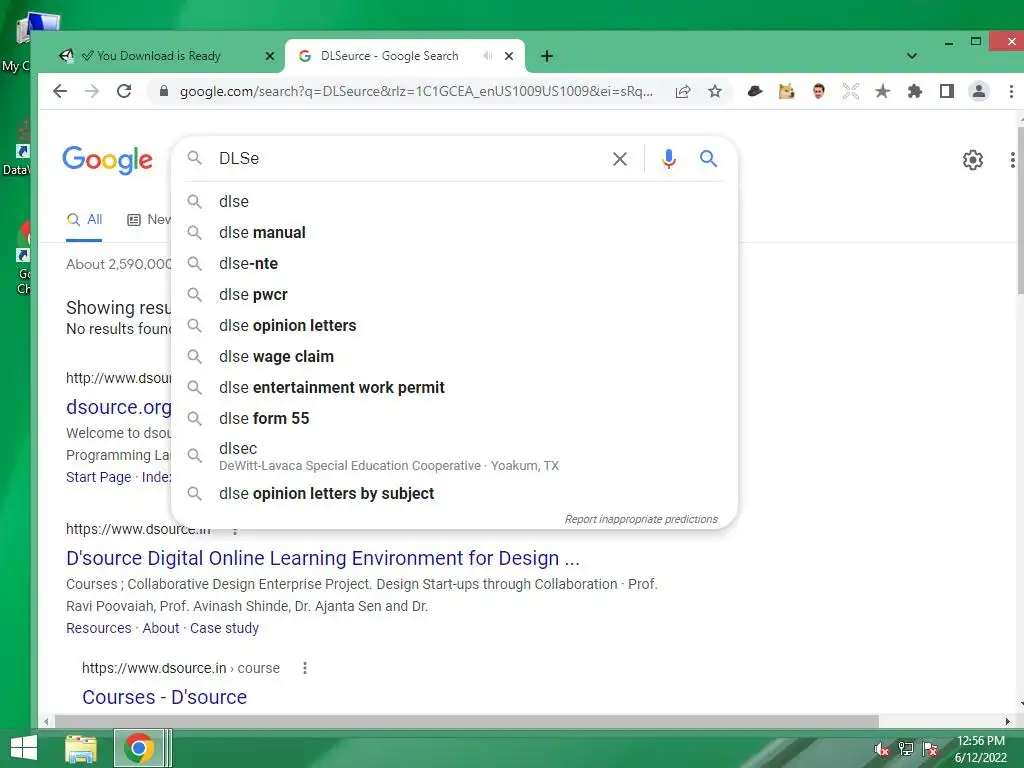Open File Explorer from the taskbar
The width and height of the screenshot is (1024, 768).
coord(81,748)
